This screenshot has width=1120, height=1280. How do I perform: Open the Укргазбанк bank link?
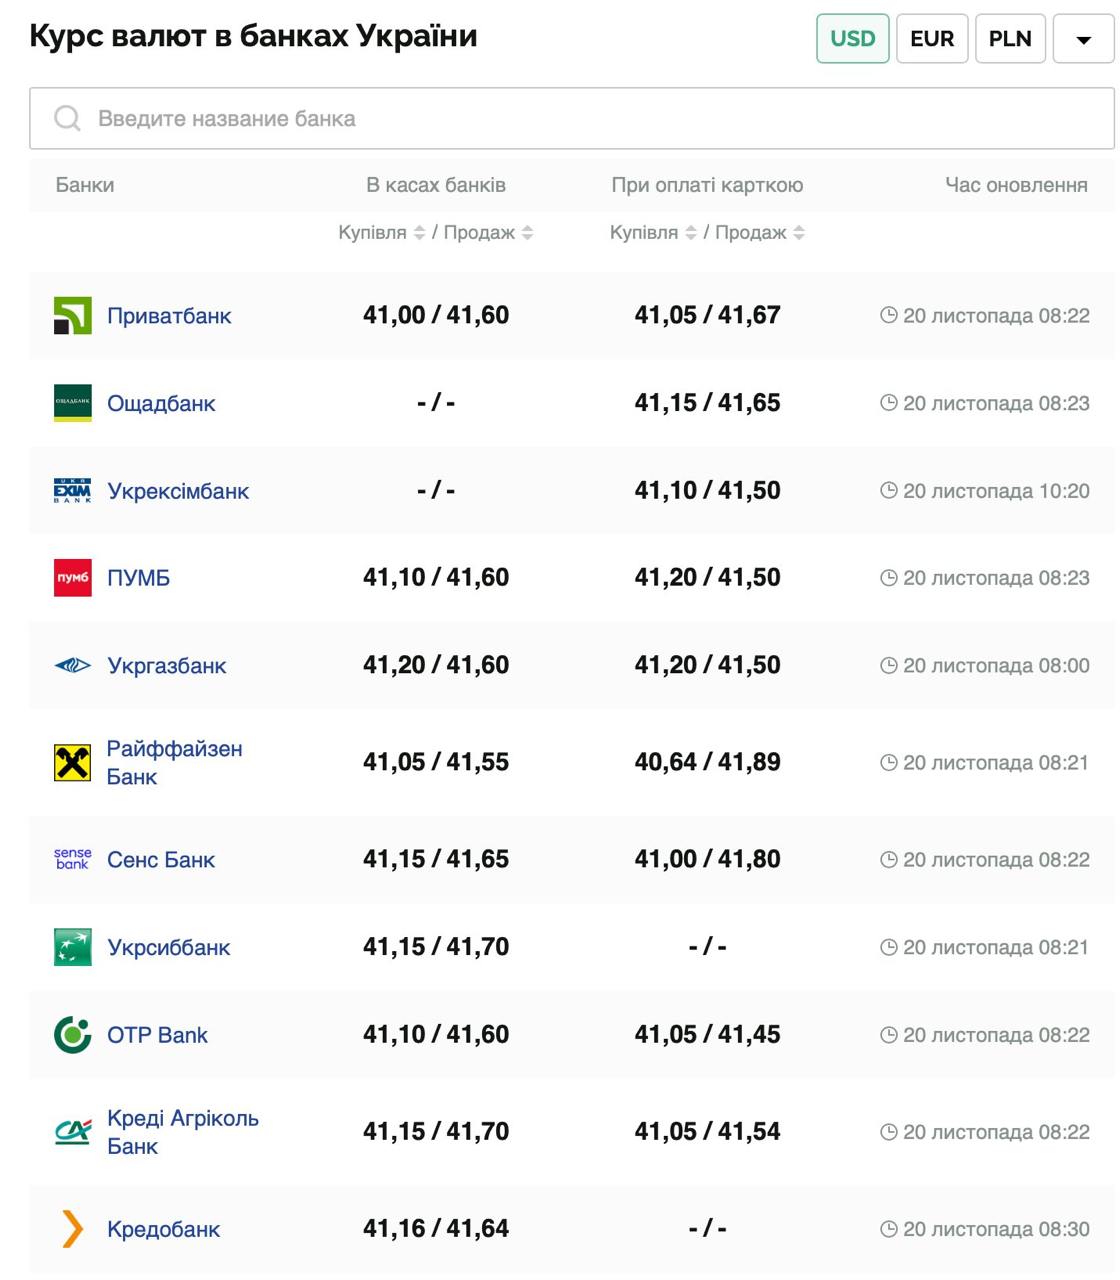click(x=167, y=666)
